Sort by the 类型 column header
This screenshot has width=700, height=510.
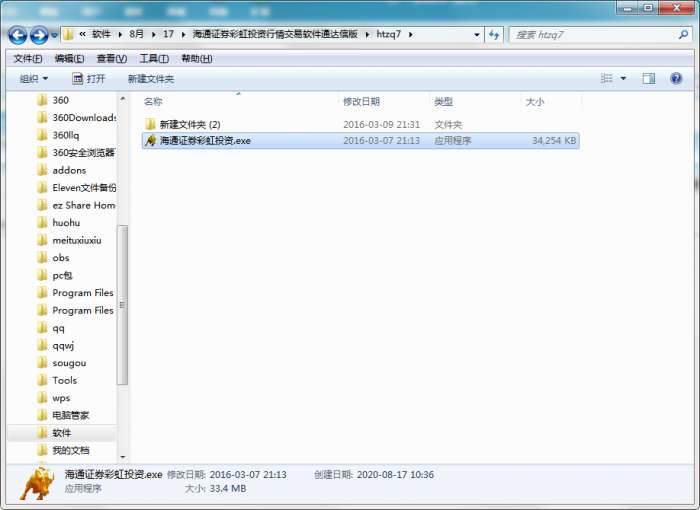(443, 102)
